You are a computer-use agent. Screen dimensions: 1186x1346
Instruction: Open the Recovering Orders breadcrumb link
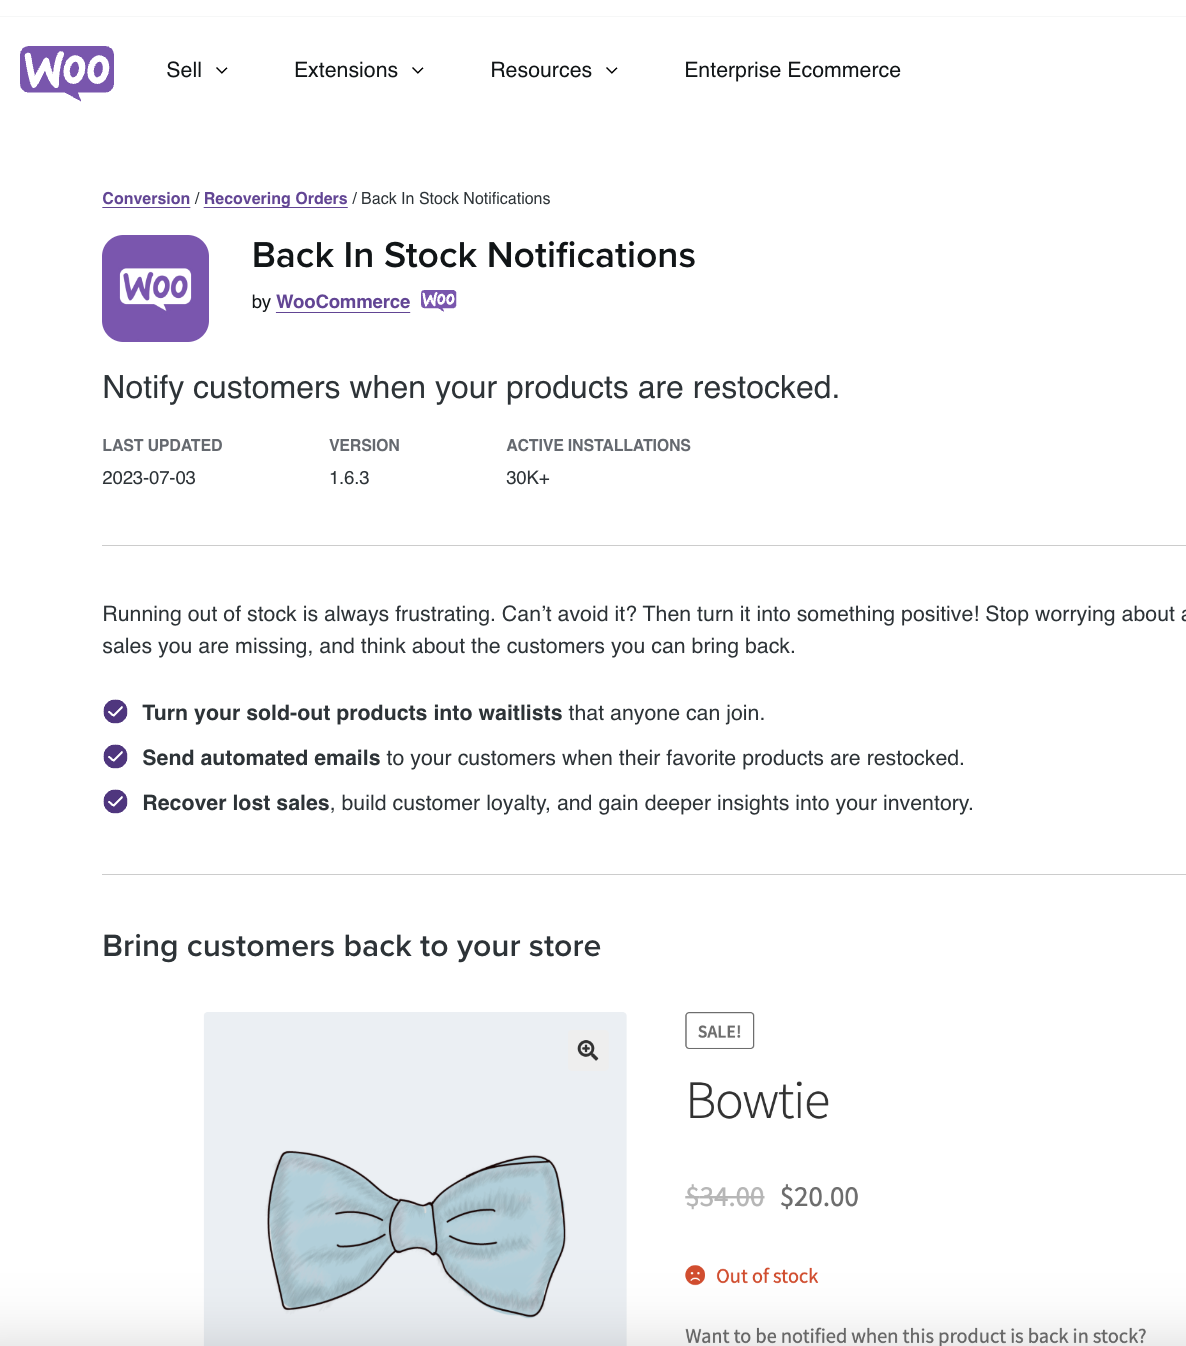click(275, 198)
